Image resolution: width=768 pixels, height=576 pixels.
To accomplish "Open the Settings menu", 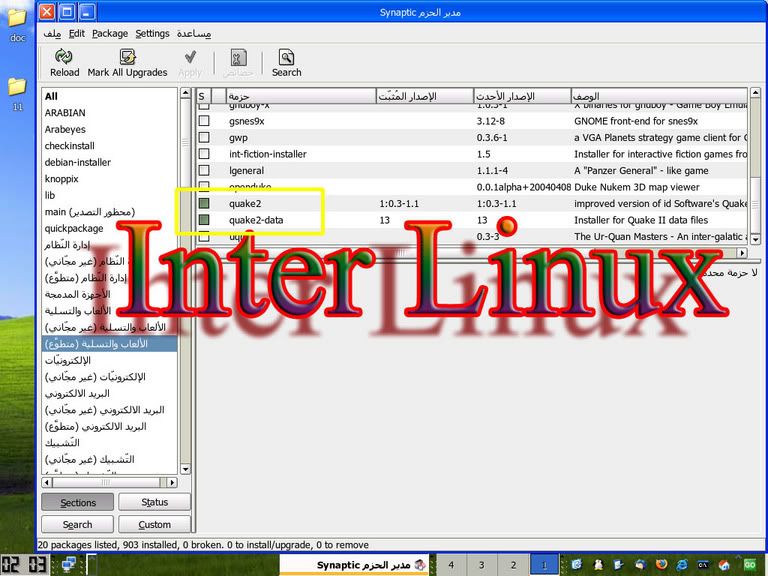I will coord(152,33).
